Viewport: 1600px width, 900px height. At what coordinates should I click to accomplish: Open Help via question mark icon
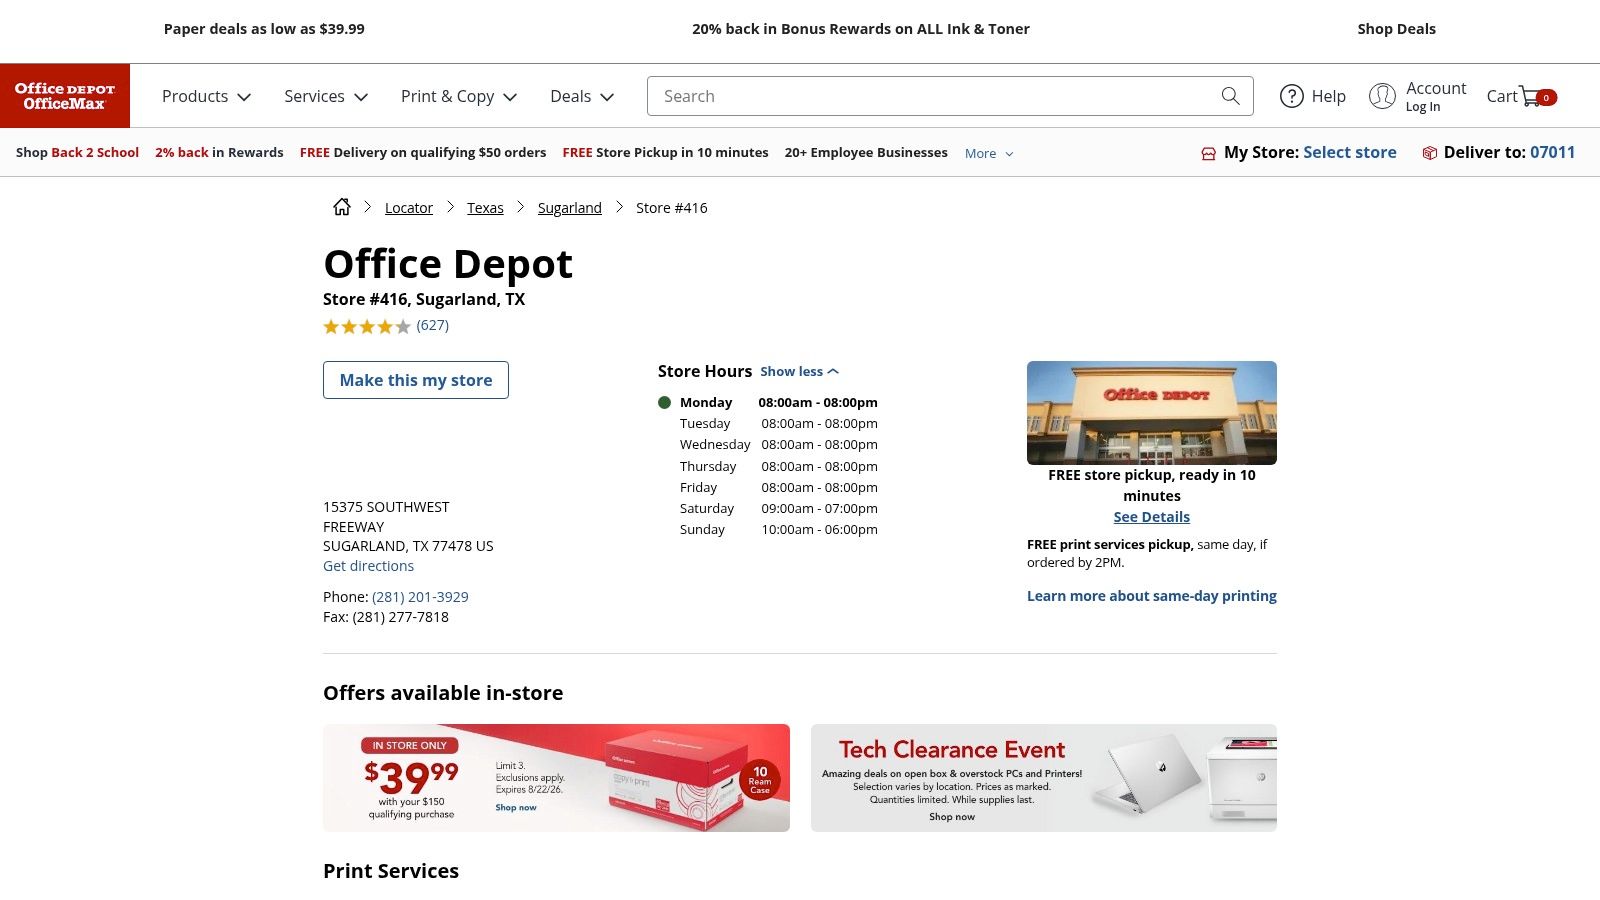pyautogui.click(x=1292, y=96)
